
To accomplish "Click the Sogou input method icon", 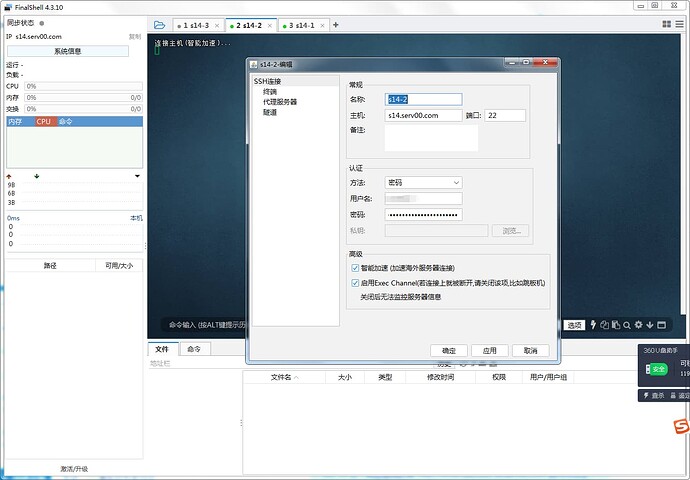I will (681, 426).
